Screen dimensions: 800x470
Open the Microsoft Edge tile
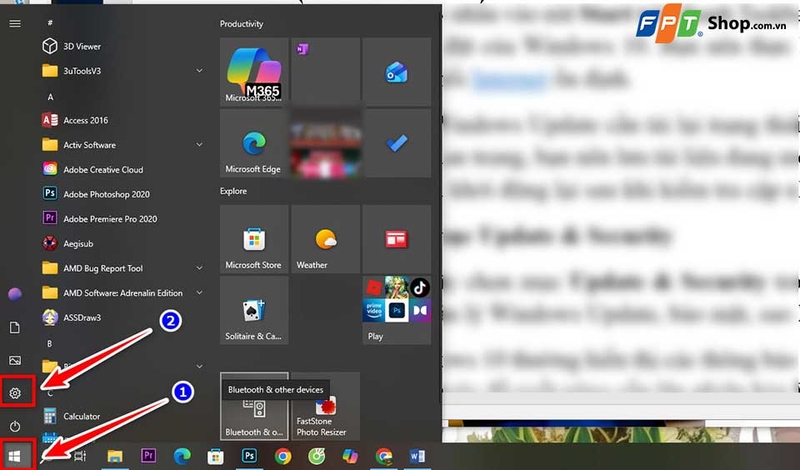point(254,143)
